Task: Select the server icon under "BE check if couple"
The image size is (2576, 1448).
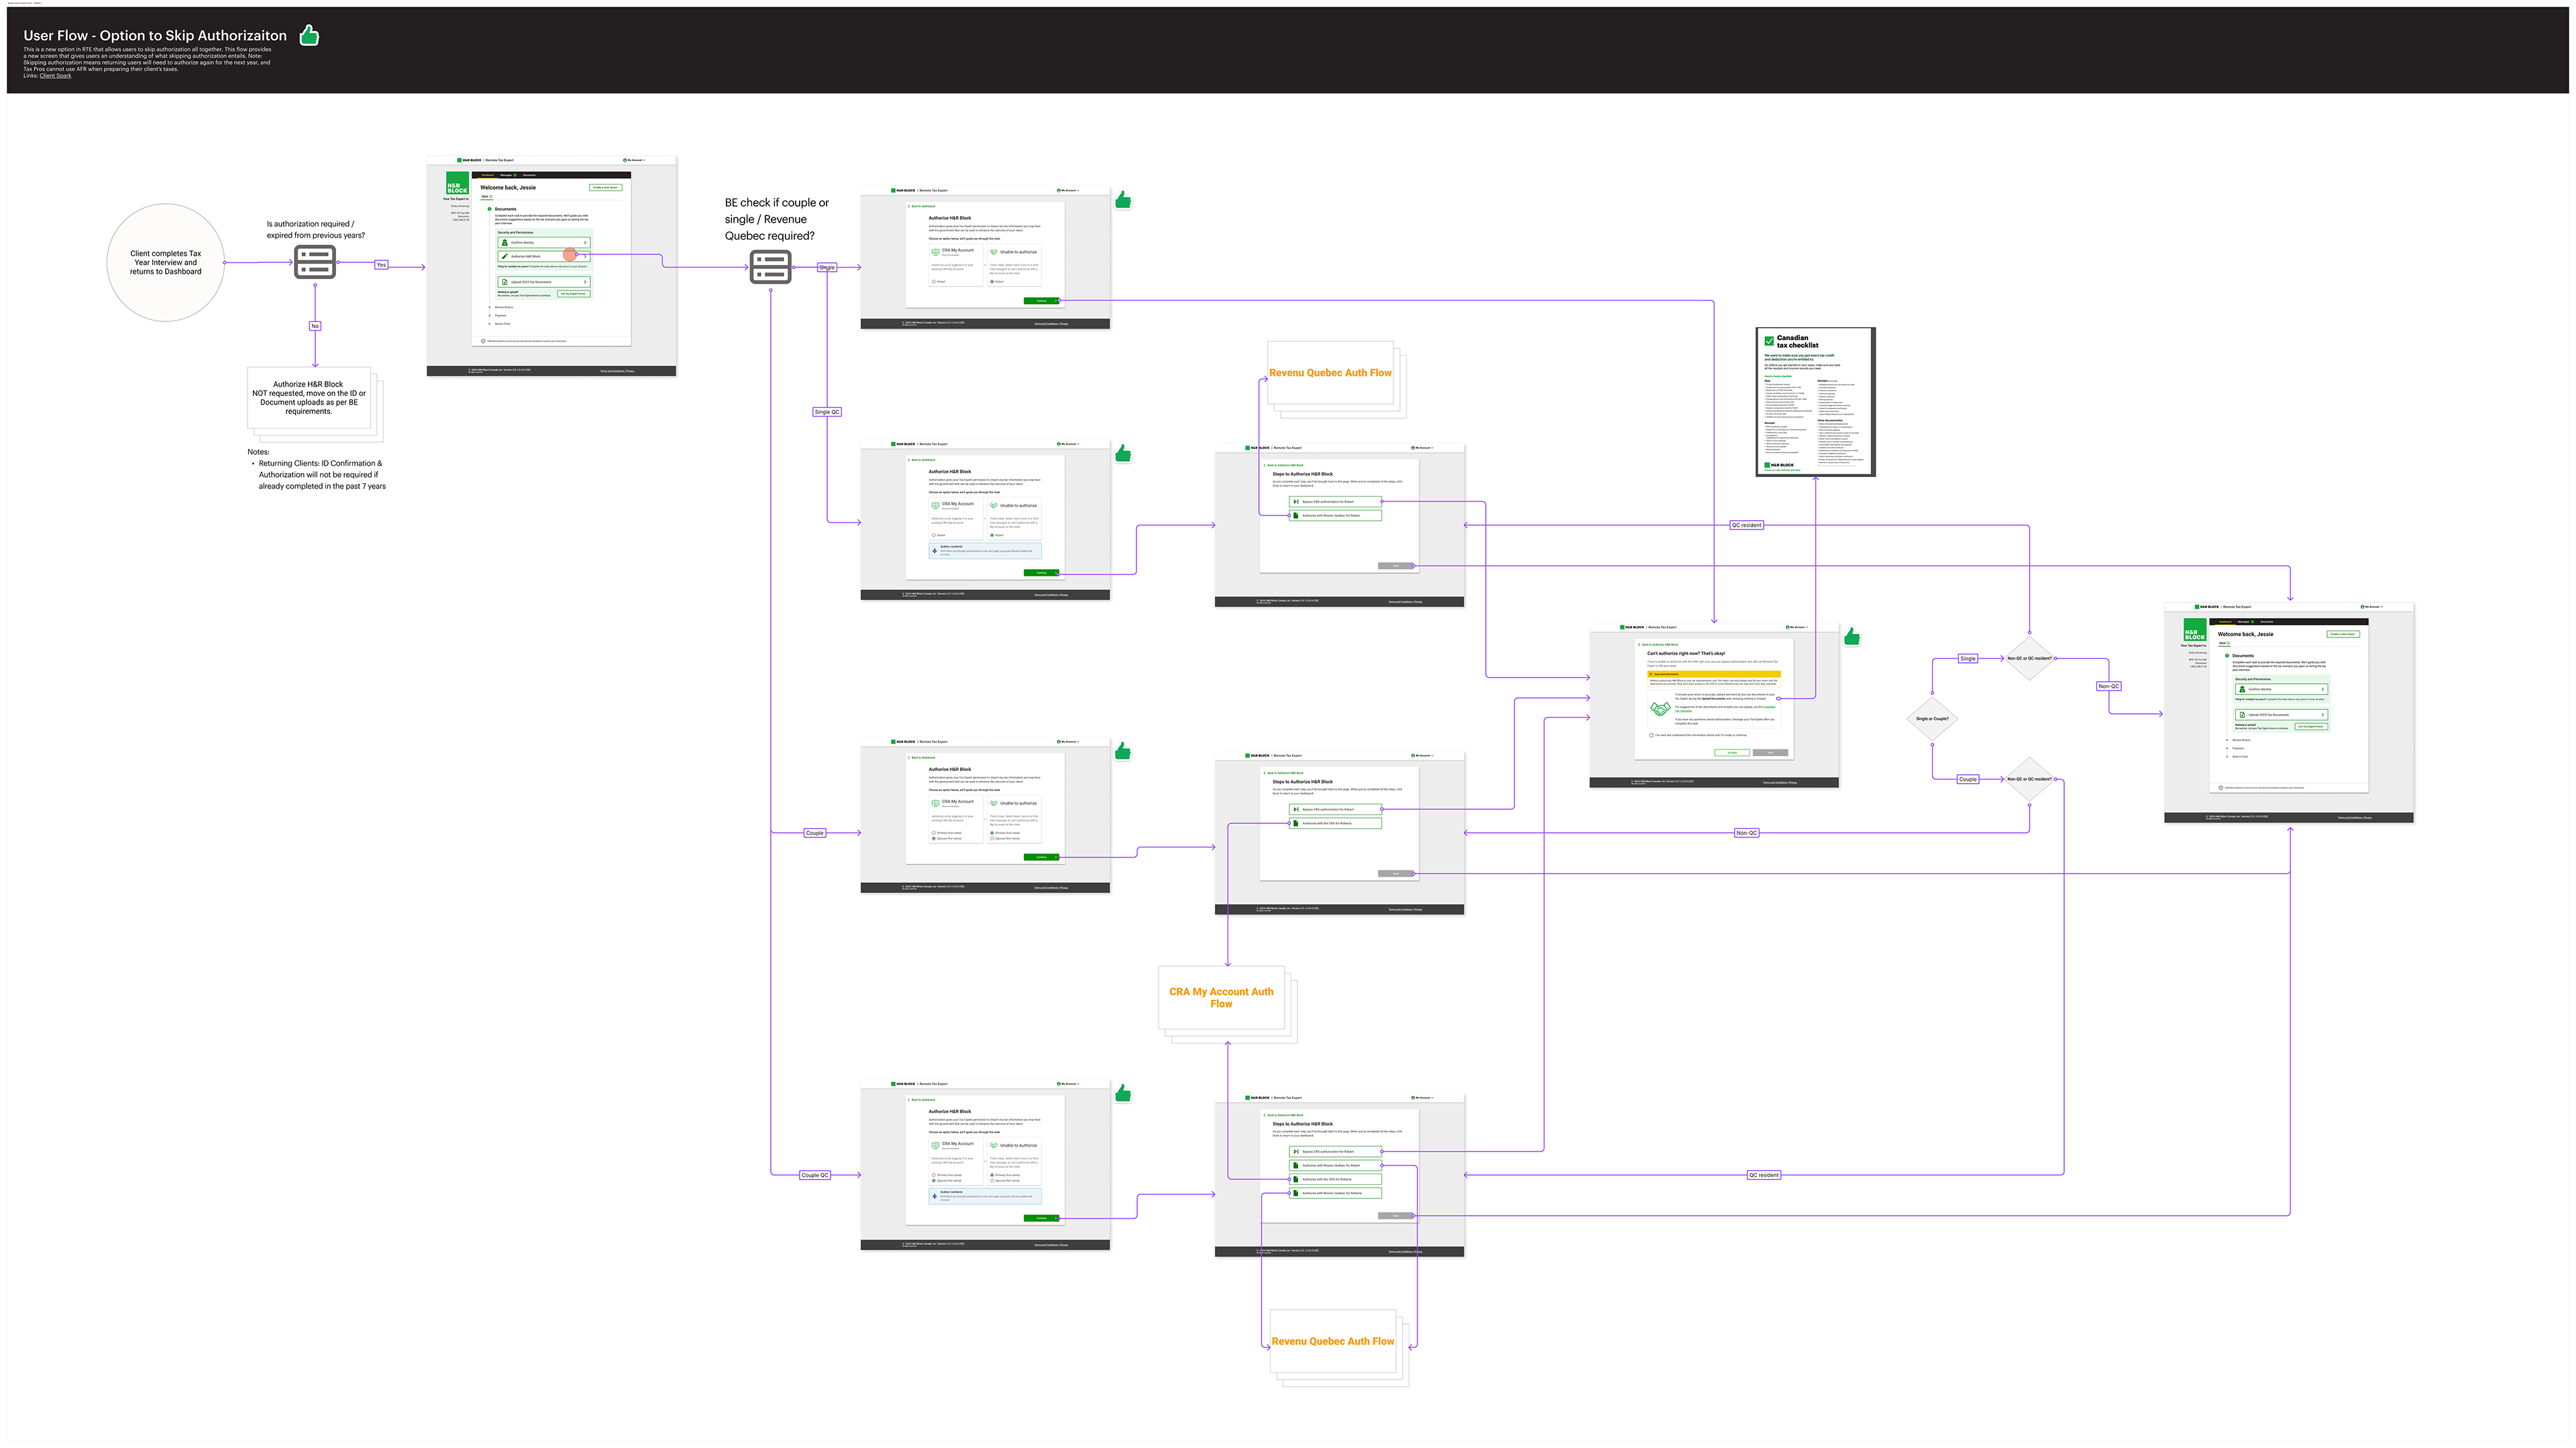Action: 771,267
